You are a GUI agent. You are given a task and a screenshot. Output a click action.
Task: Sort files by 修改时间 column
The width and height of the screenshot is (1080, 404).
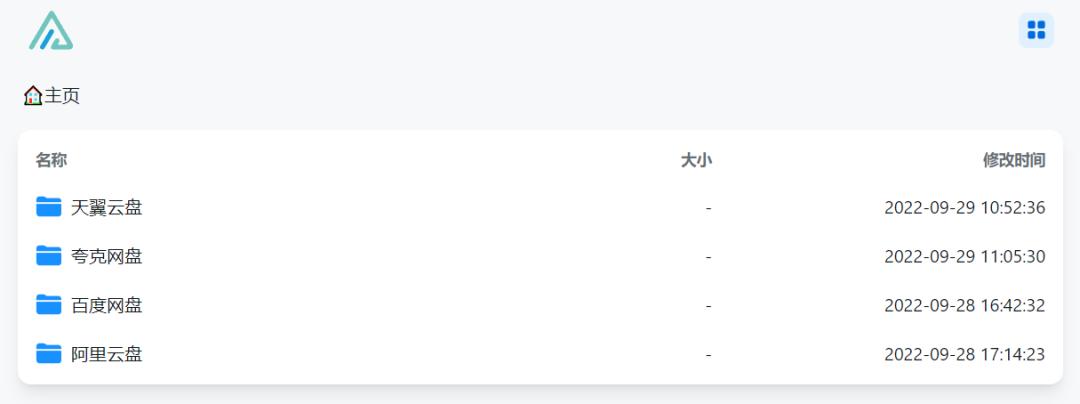click(x=1014, y=160)
